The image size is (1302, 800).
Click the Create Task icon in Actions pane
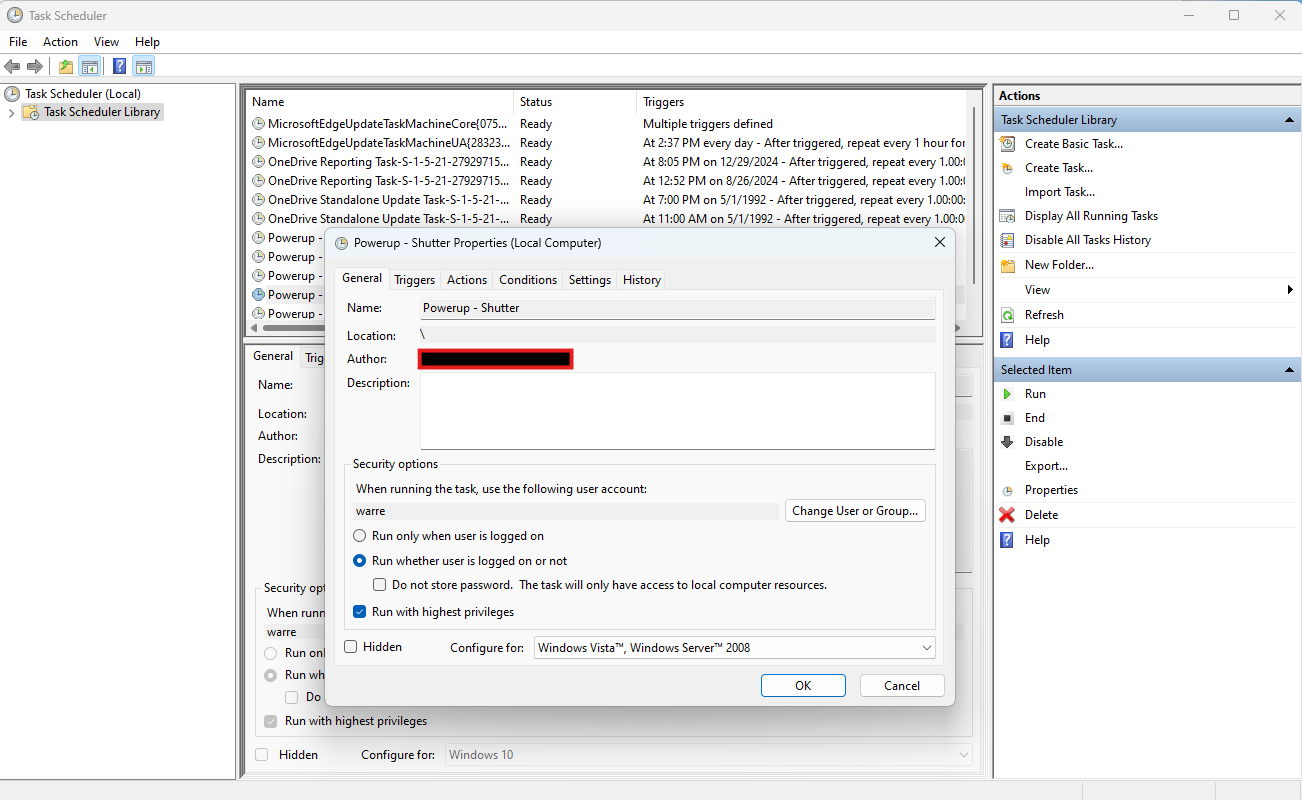click(x=1007, y=168)
